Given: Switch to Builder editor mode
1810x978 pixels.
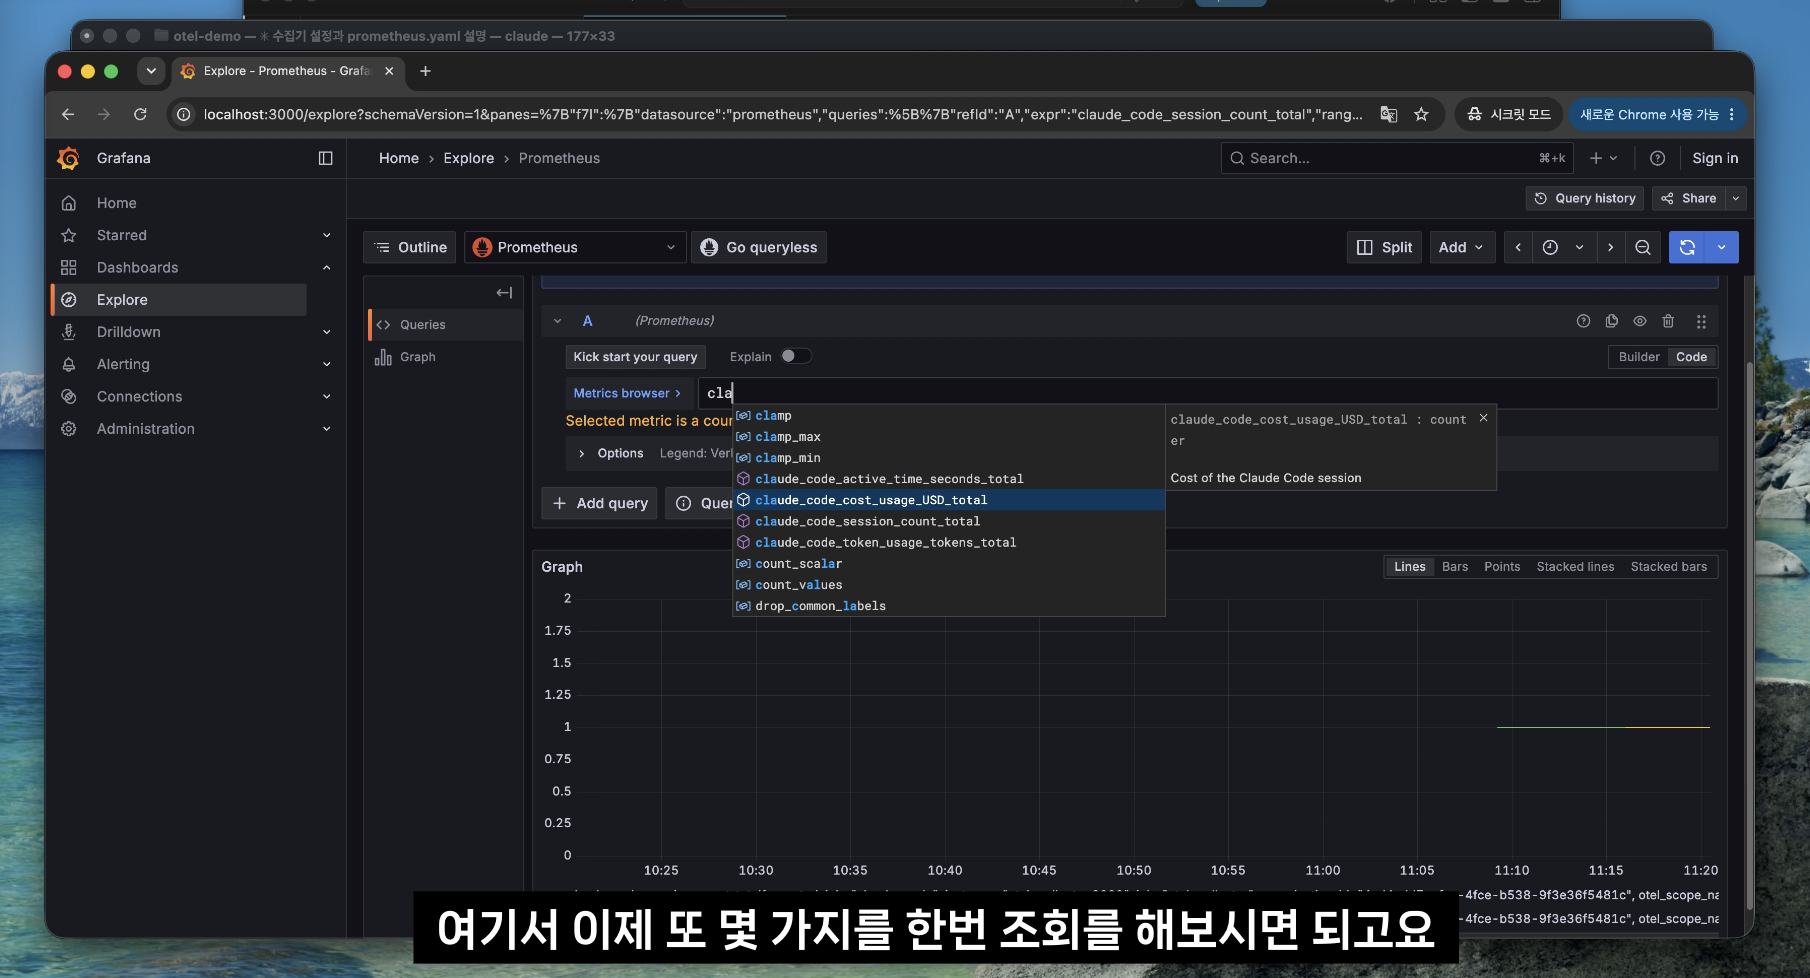Looking at the screenshot, I should click(1639, 357).
